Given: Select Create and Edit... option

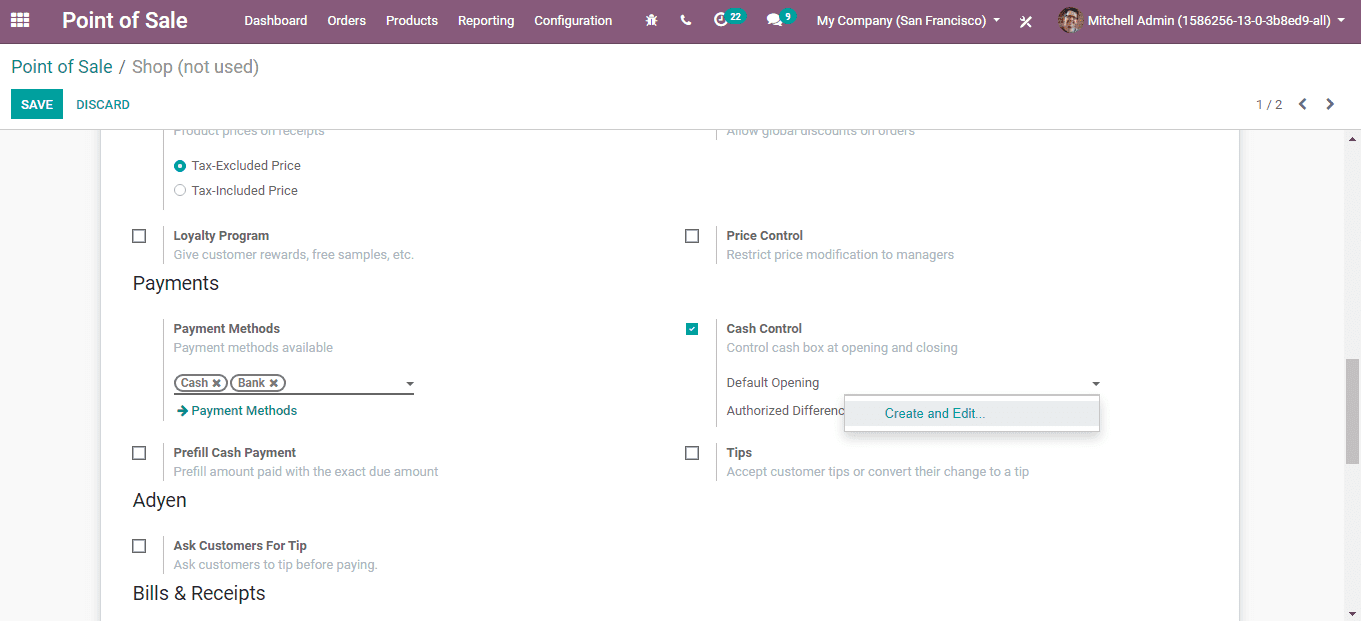Looking at the screenshot, I should pyautogui.click(x=934, y=413).
